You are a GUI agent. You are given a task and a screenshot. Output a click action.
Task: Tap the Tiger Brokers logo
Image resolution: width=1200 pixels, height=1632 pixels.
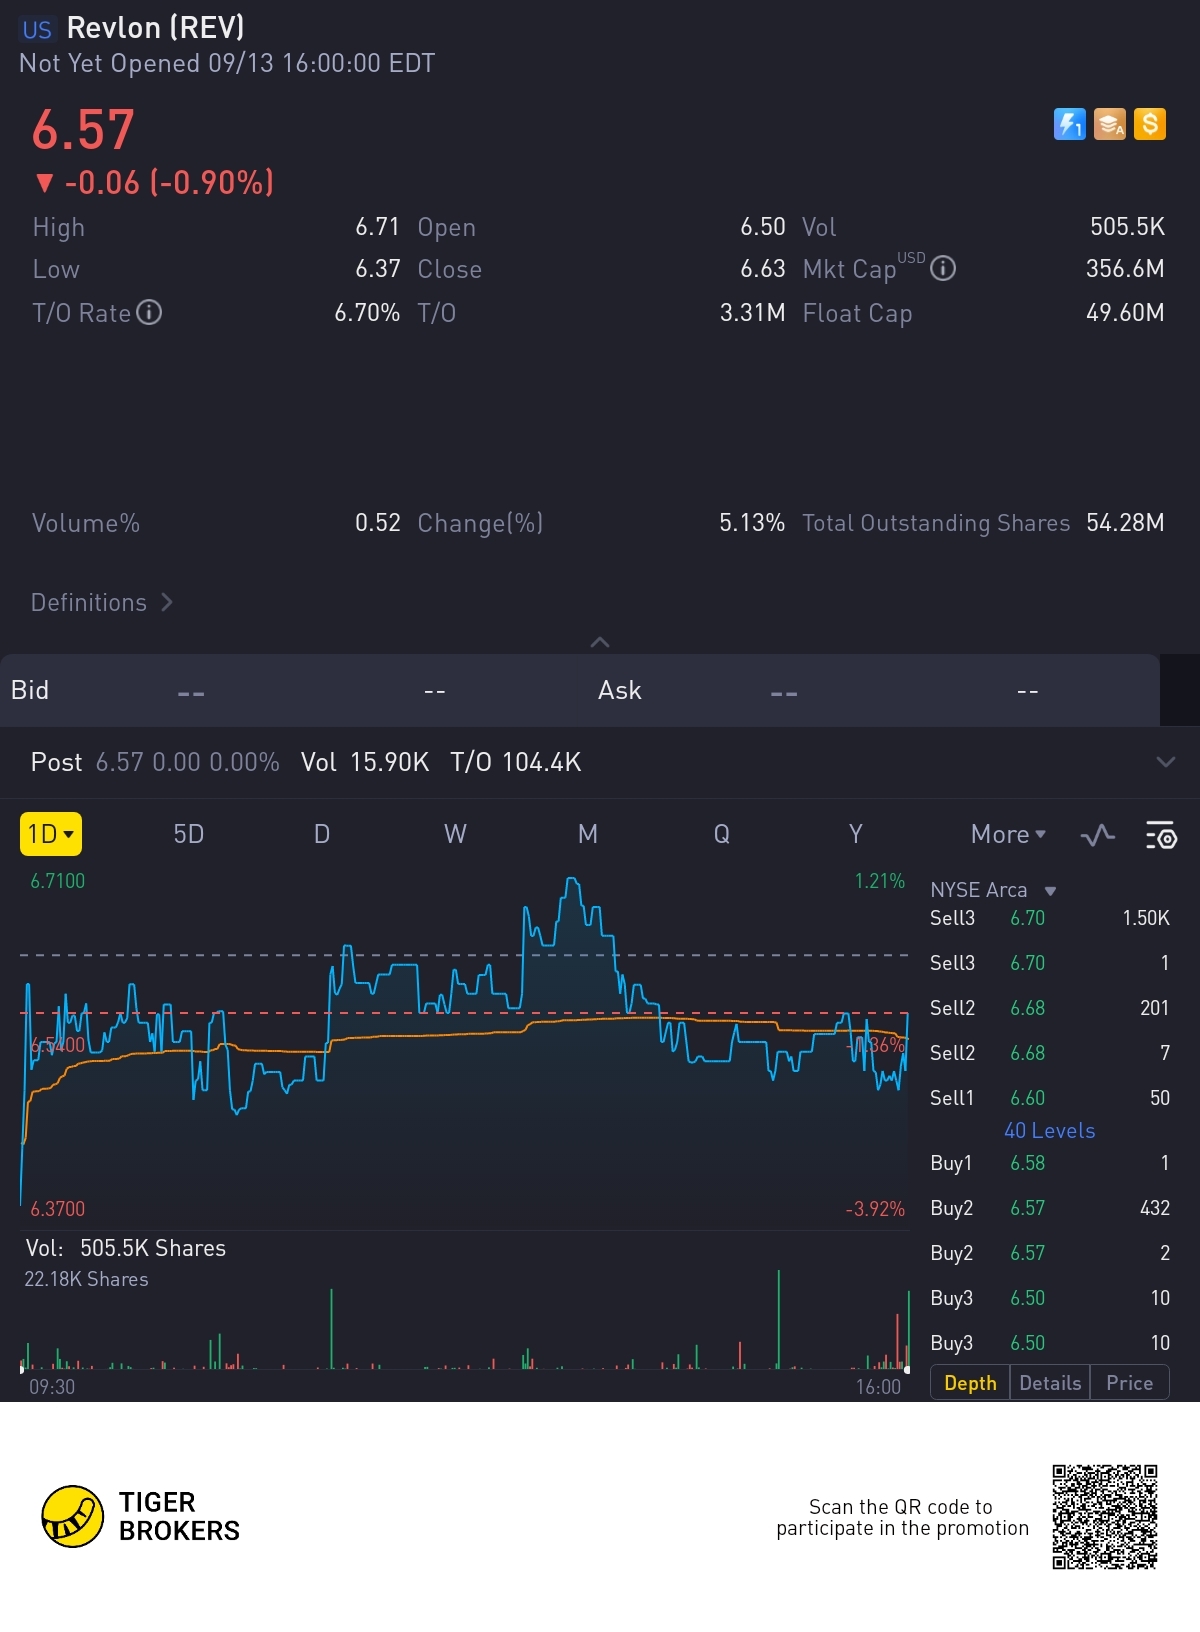pos(140,1516)
